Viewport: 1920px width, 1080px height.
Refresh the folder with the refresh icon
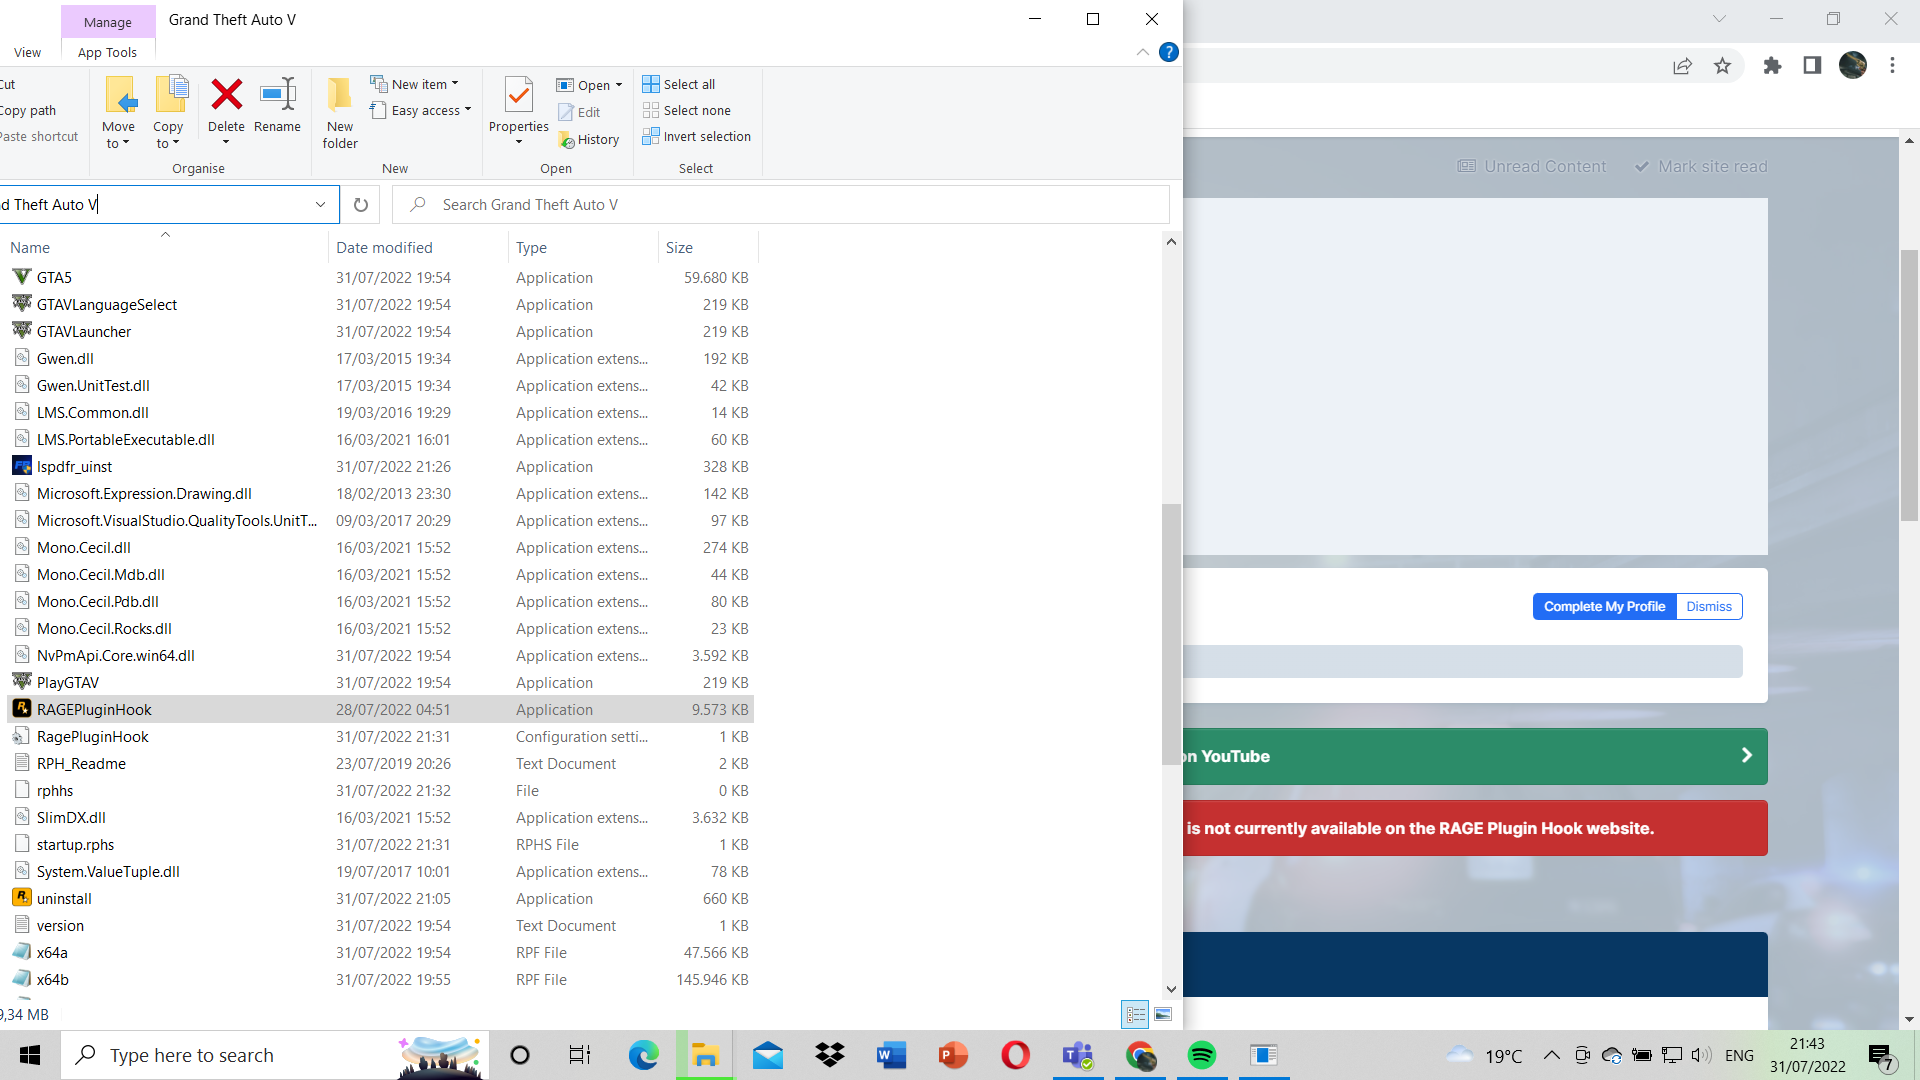click(361, 205)
